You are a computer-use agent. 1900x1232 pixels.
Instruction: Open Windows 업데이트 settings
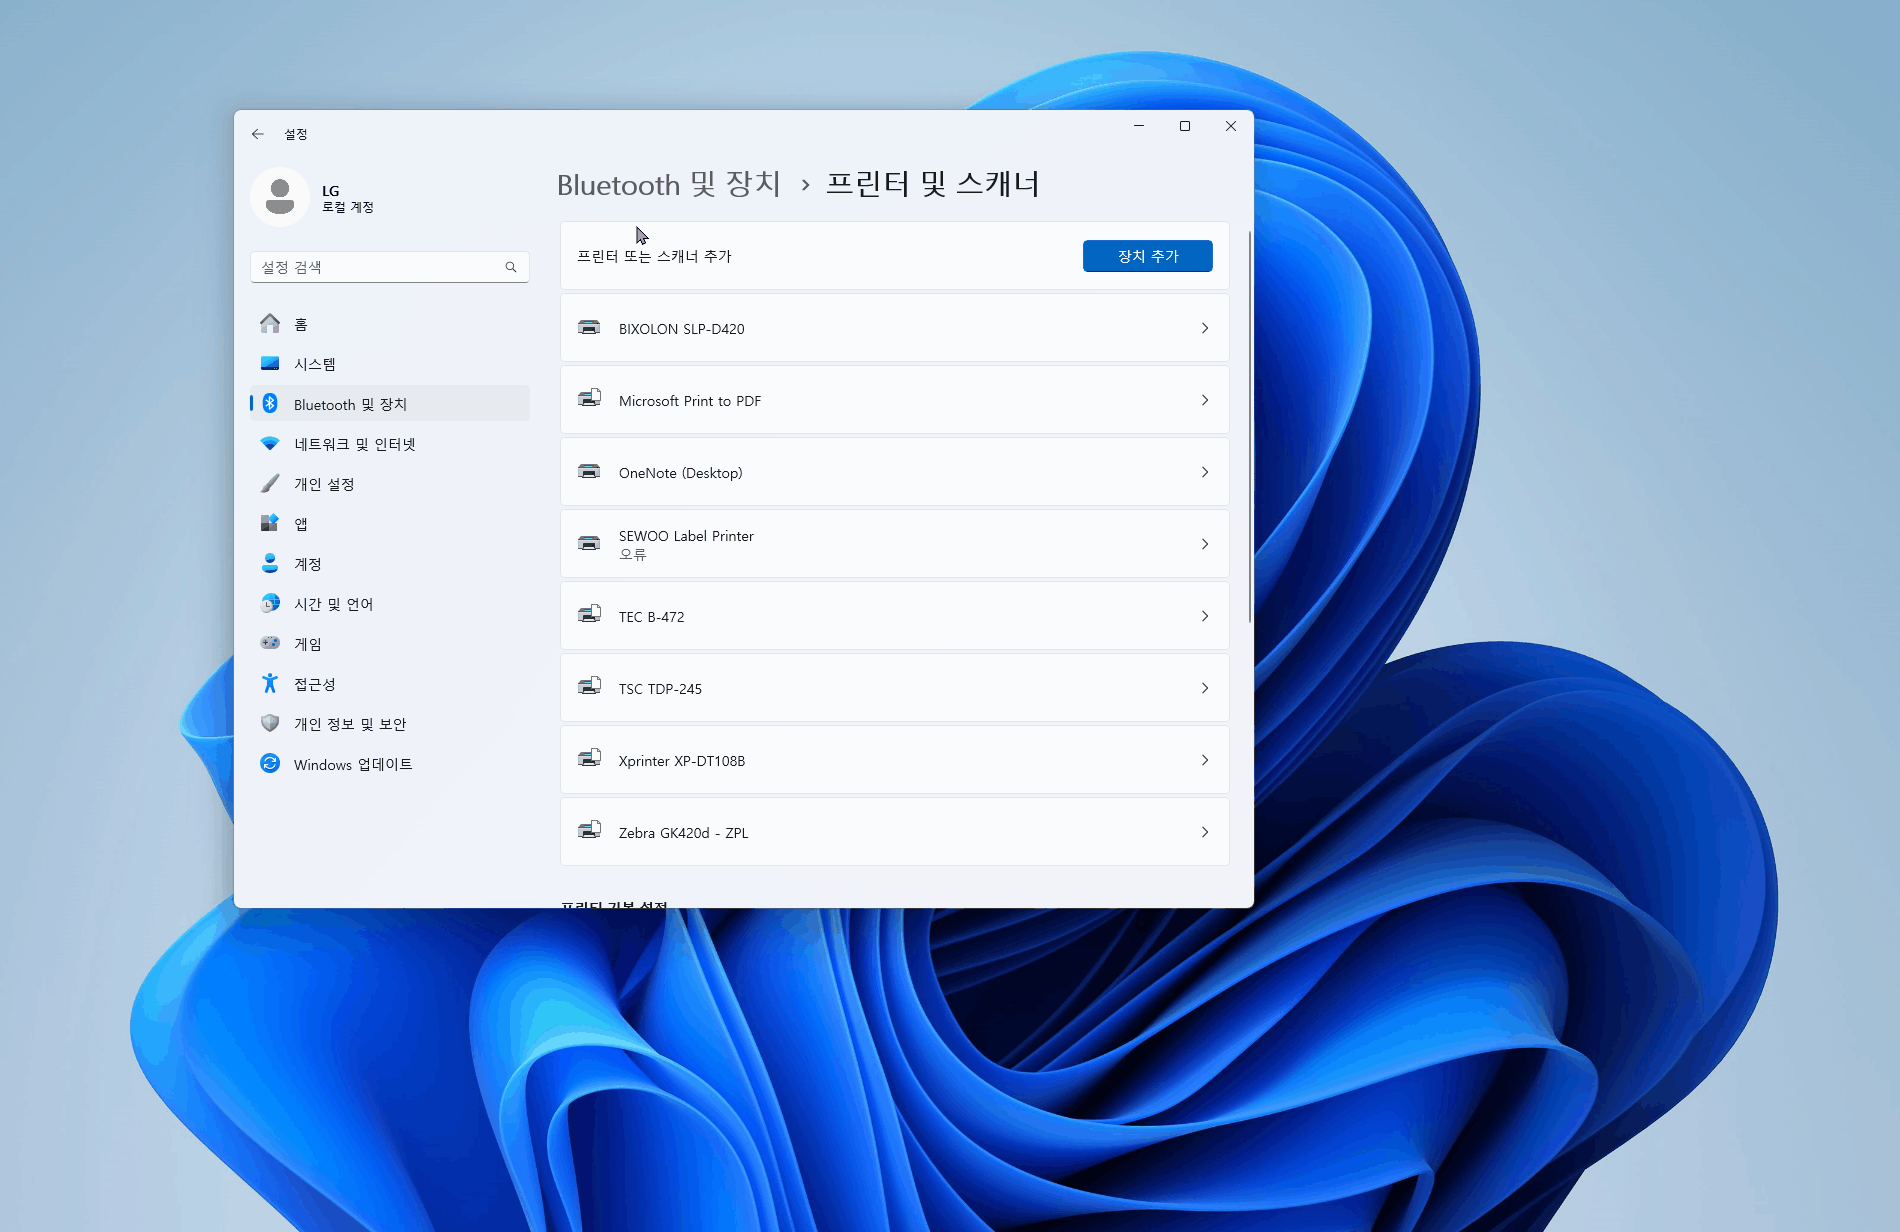390,764
